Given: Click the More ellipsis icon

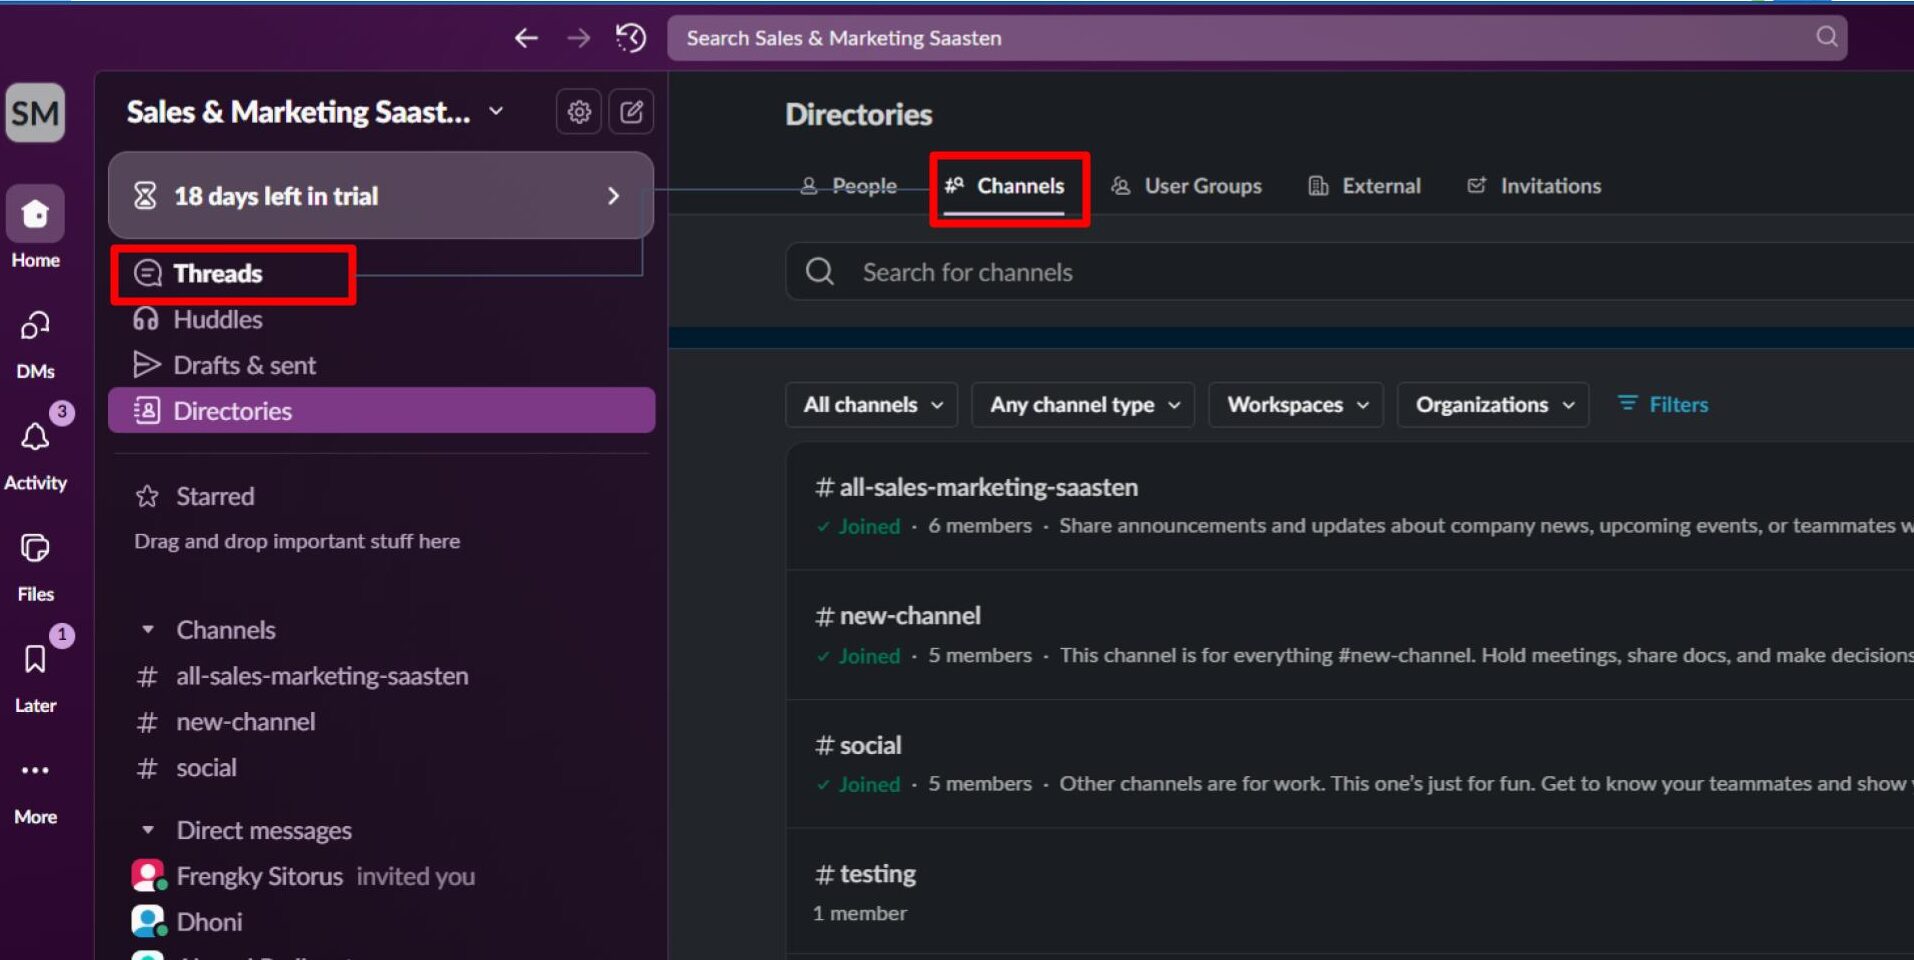Looking at the screenshot, I should tap(35, 771).
